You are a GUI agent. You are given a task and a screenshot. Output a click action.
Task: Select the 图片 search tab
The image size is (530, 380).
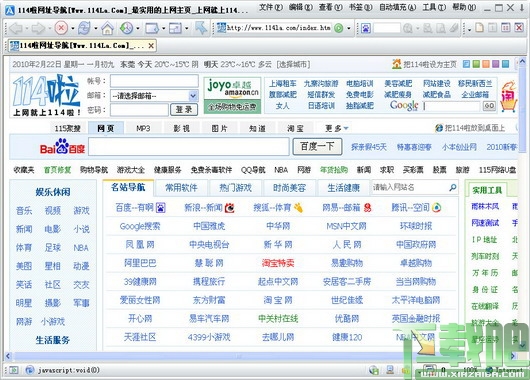tap(219, 128)
